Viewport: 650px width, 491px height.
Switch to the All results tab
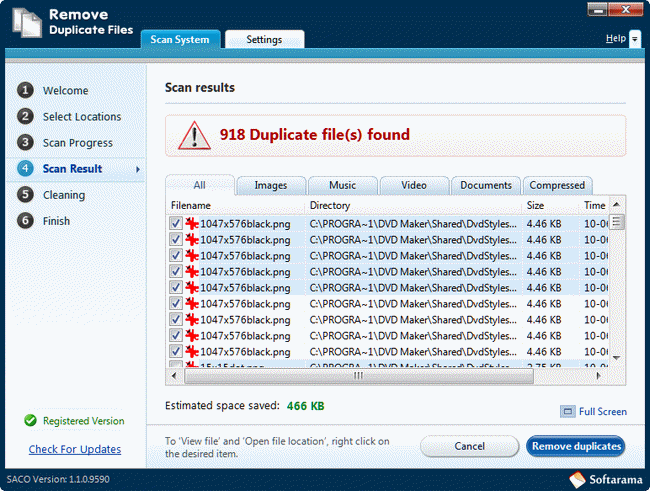[x=200, y=185]
